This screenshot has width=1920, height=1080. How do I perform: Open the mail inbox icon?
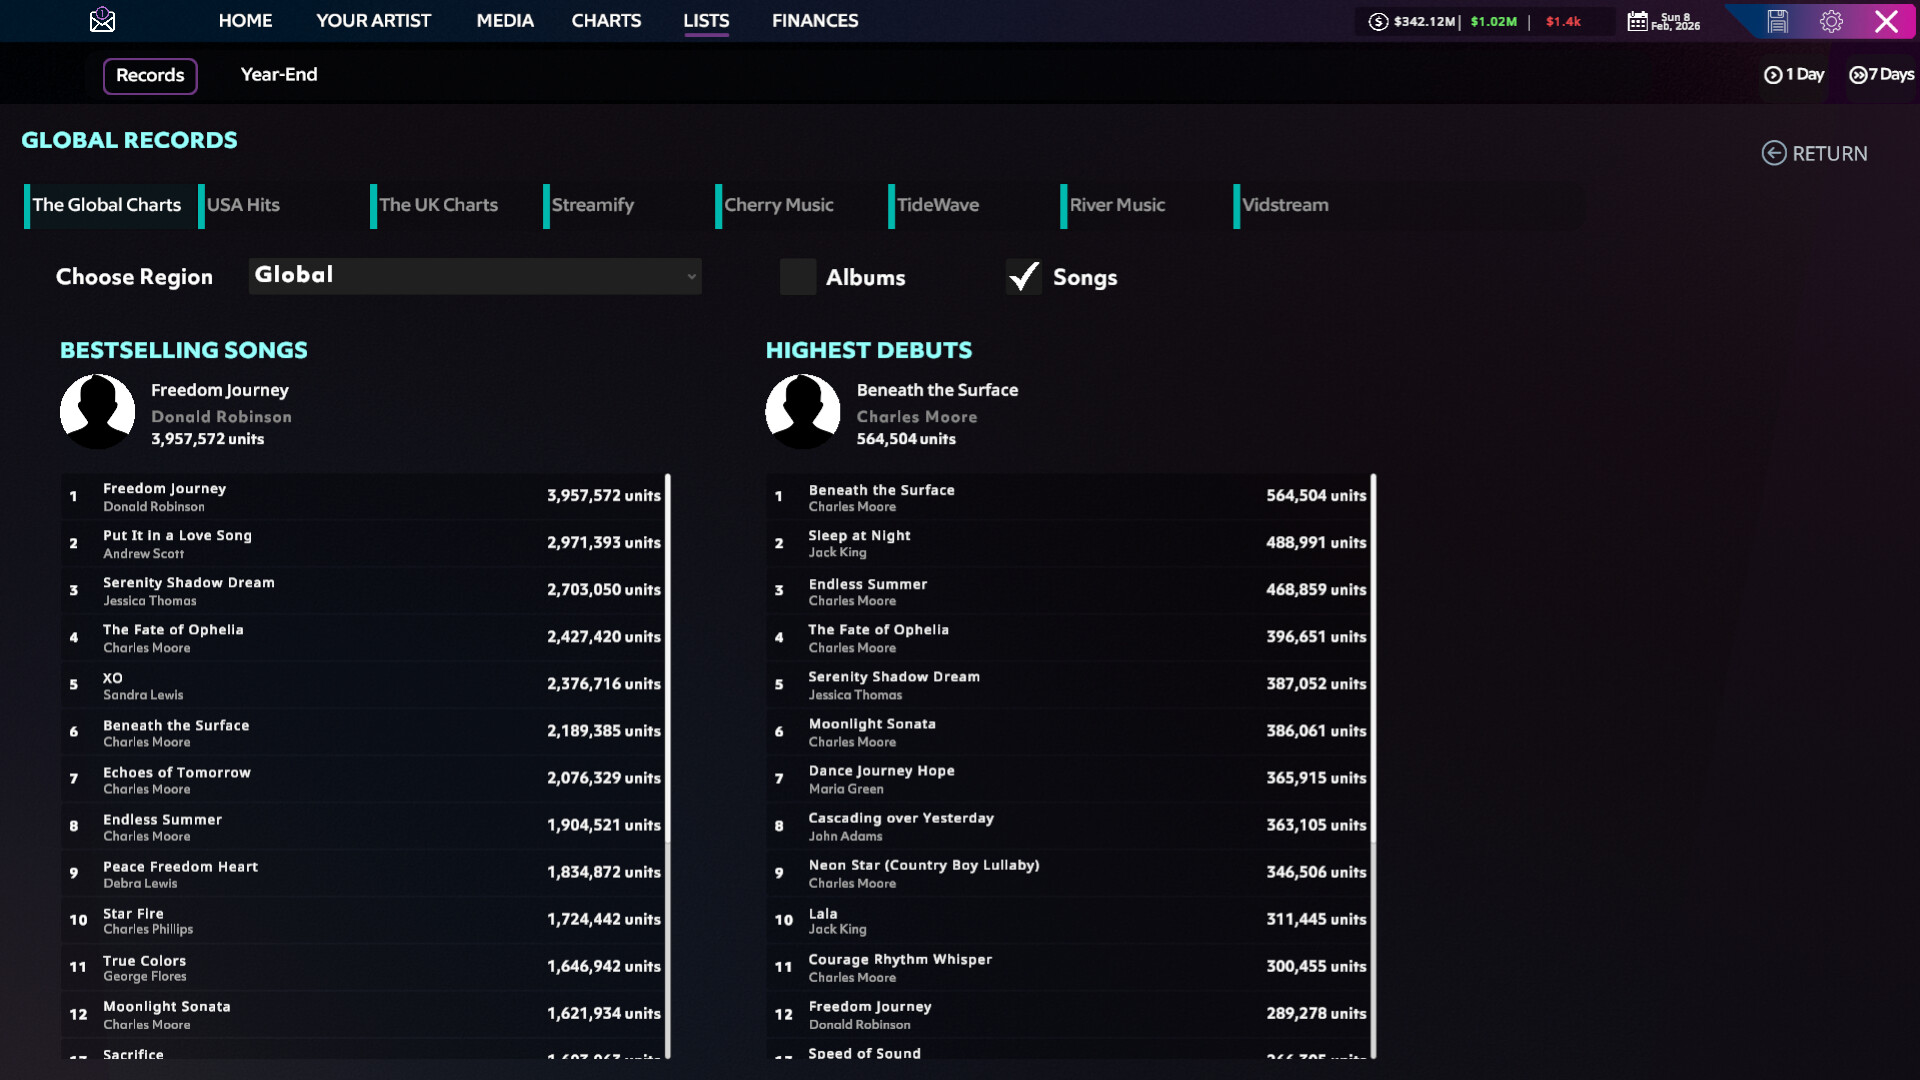point(102,20)
